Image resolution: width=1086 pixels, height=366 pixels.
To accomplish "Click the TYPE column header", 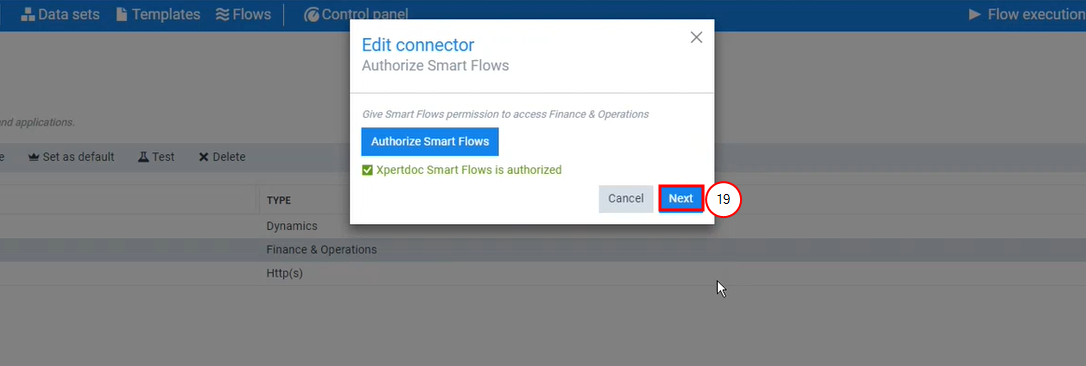I will tap(278, 200).
